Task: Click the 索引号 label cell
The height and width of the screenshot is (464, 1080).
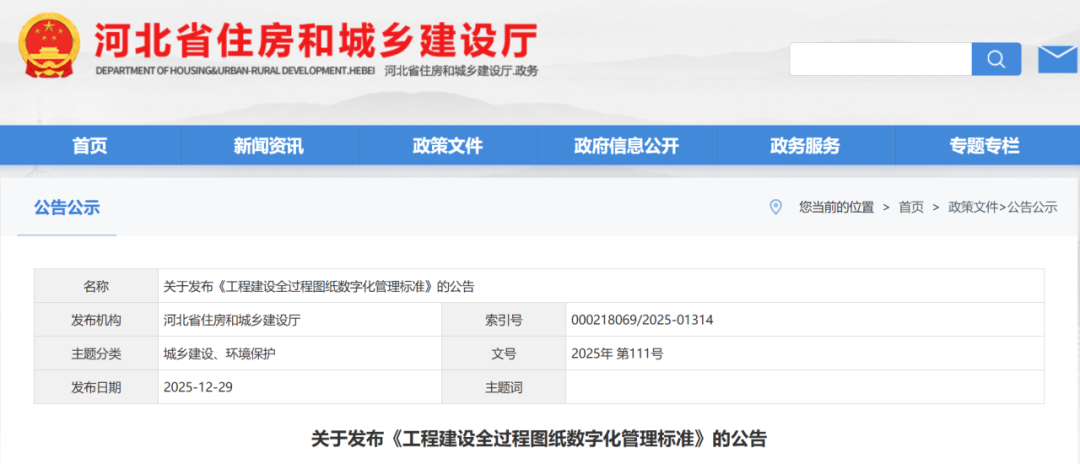Action: 503,320
